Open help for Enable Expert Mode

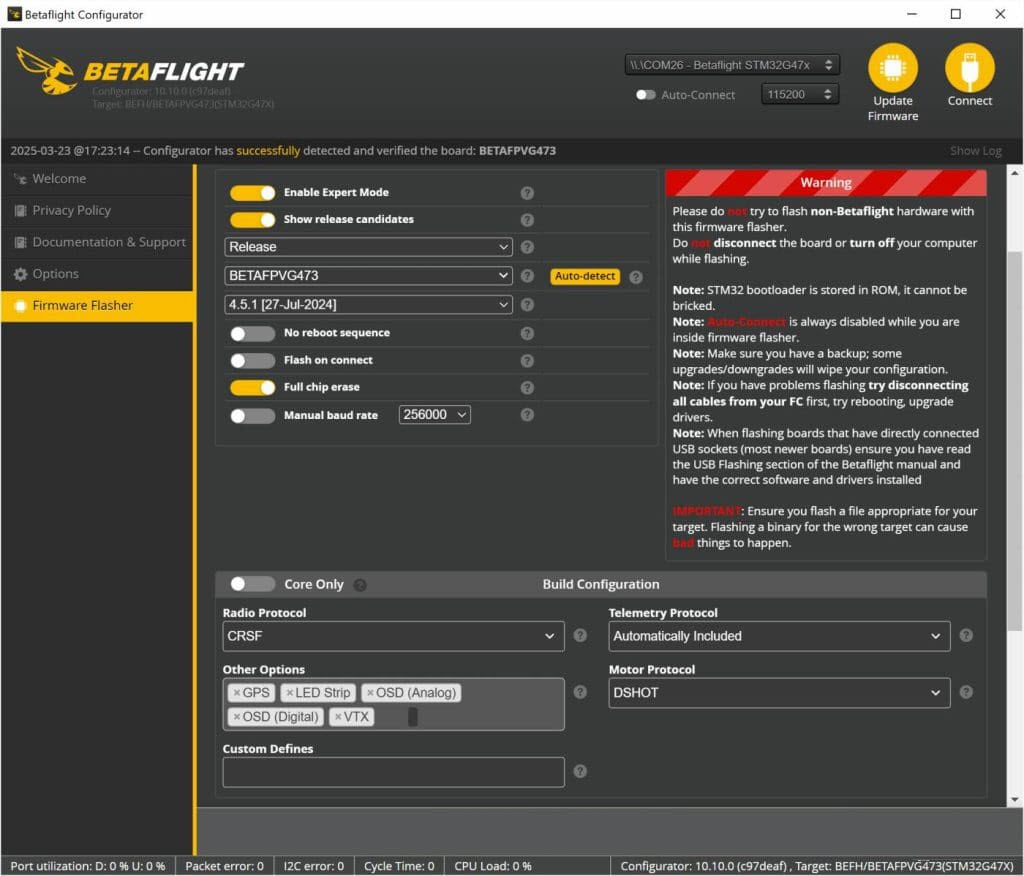[527, 193]
